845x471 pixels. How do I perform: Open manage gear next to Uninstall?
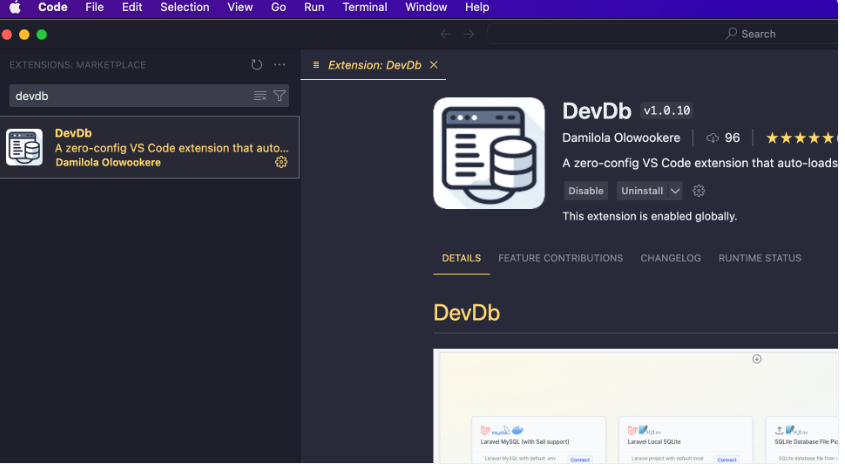(698, 191)
